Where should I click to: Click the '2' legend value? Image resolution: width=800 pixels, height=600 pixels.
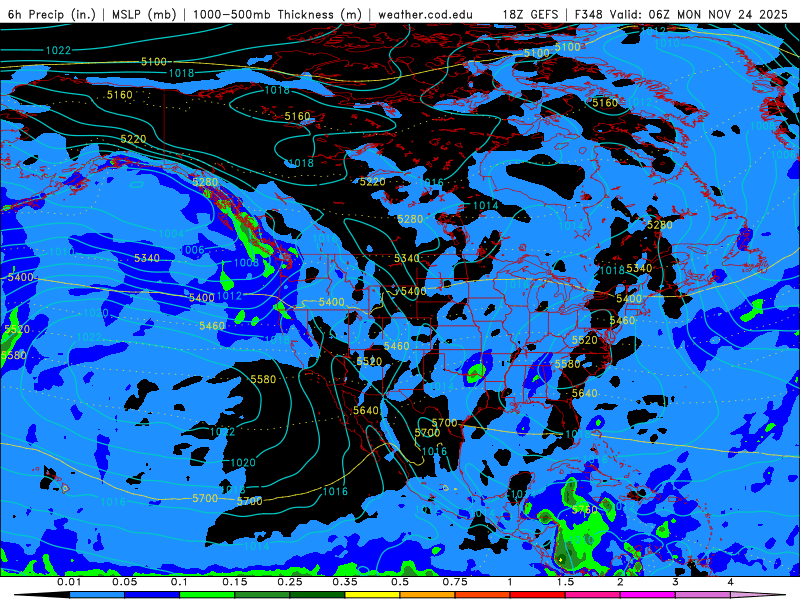(620, 582)
